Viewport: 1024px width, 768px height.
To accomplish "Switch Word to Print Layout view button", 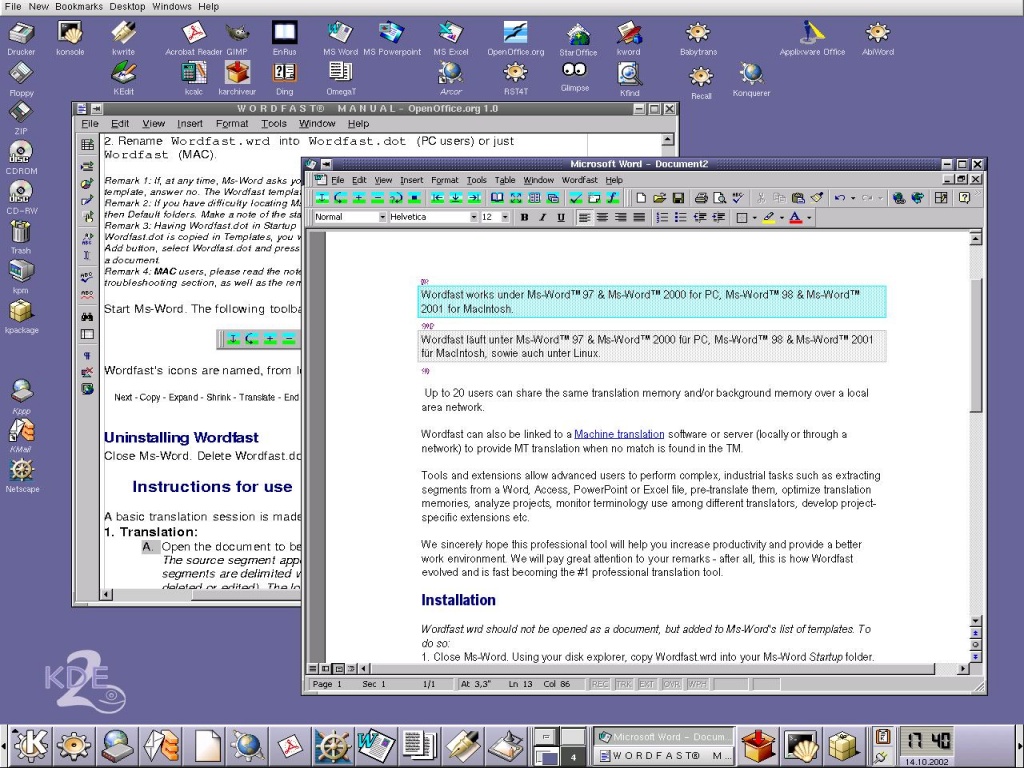I will click(x=338, y=669).
